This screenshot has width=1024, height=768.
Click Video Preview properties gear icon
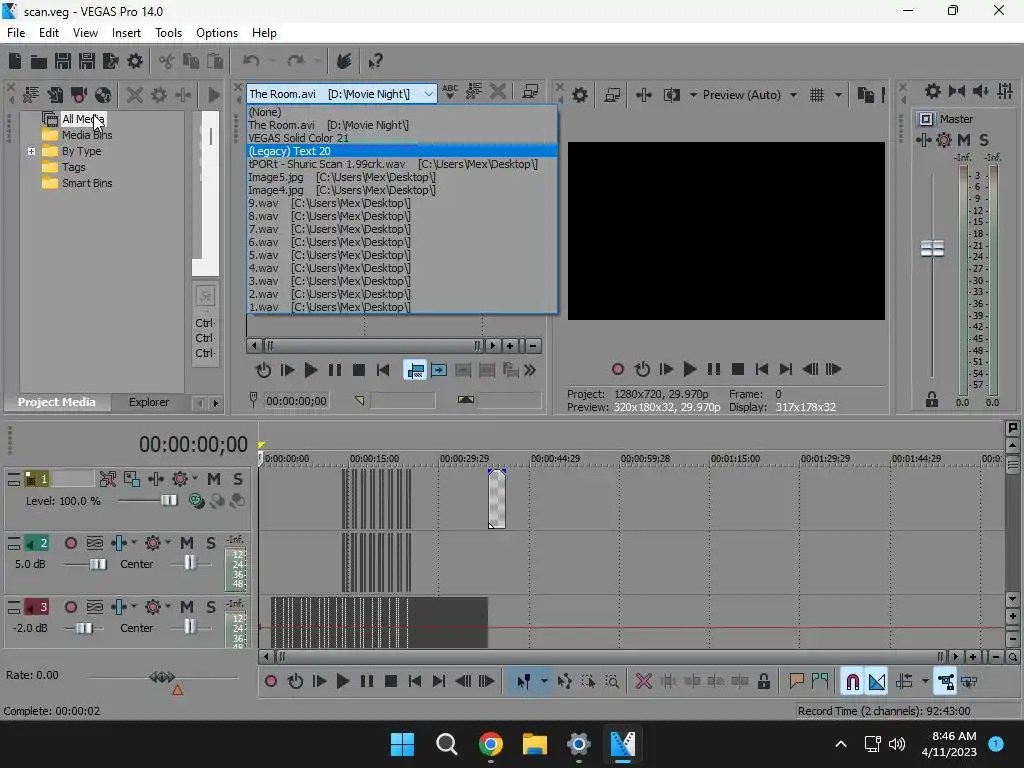[x=579, y=95]
